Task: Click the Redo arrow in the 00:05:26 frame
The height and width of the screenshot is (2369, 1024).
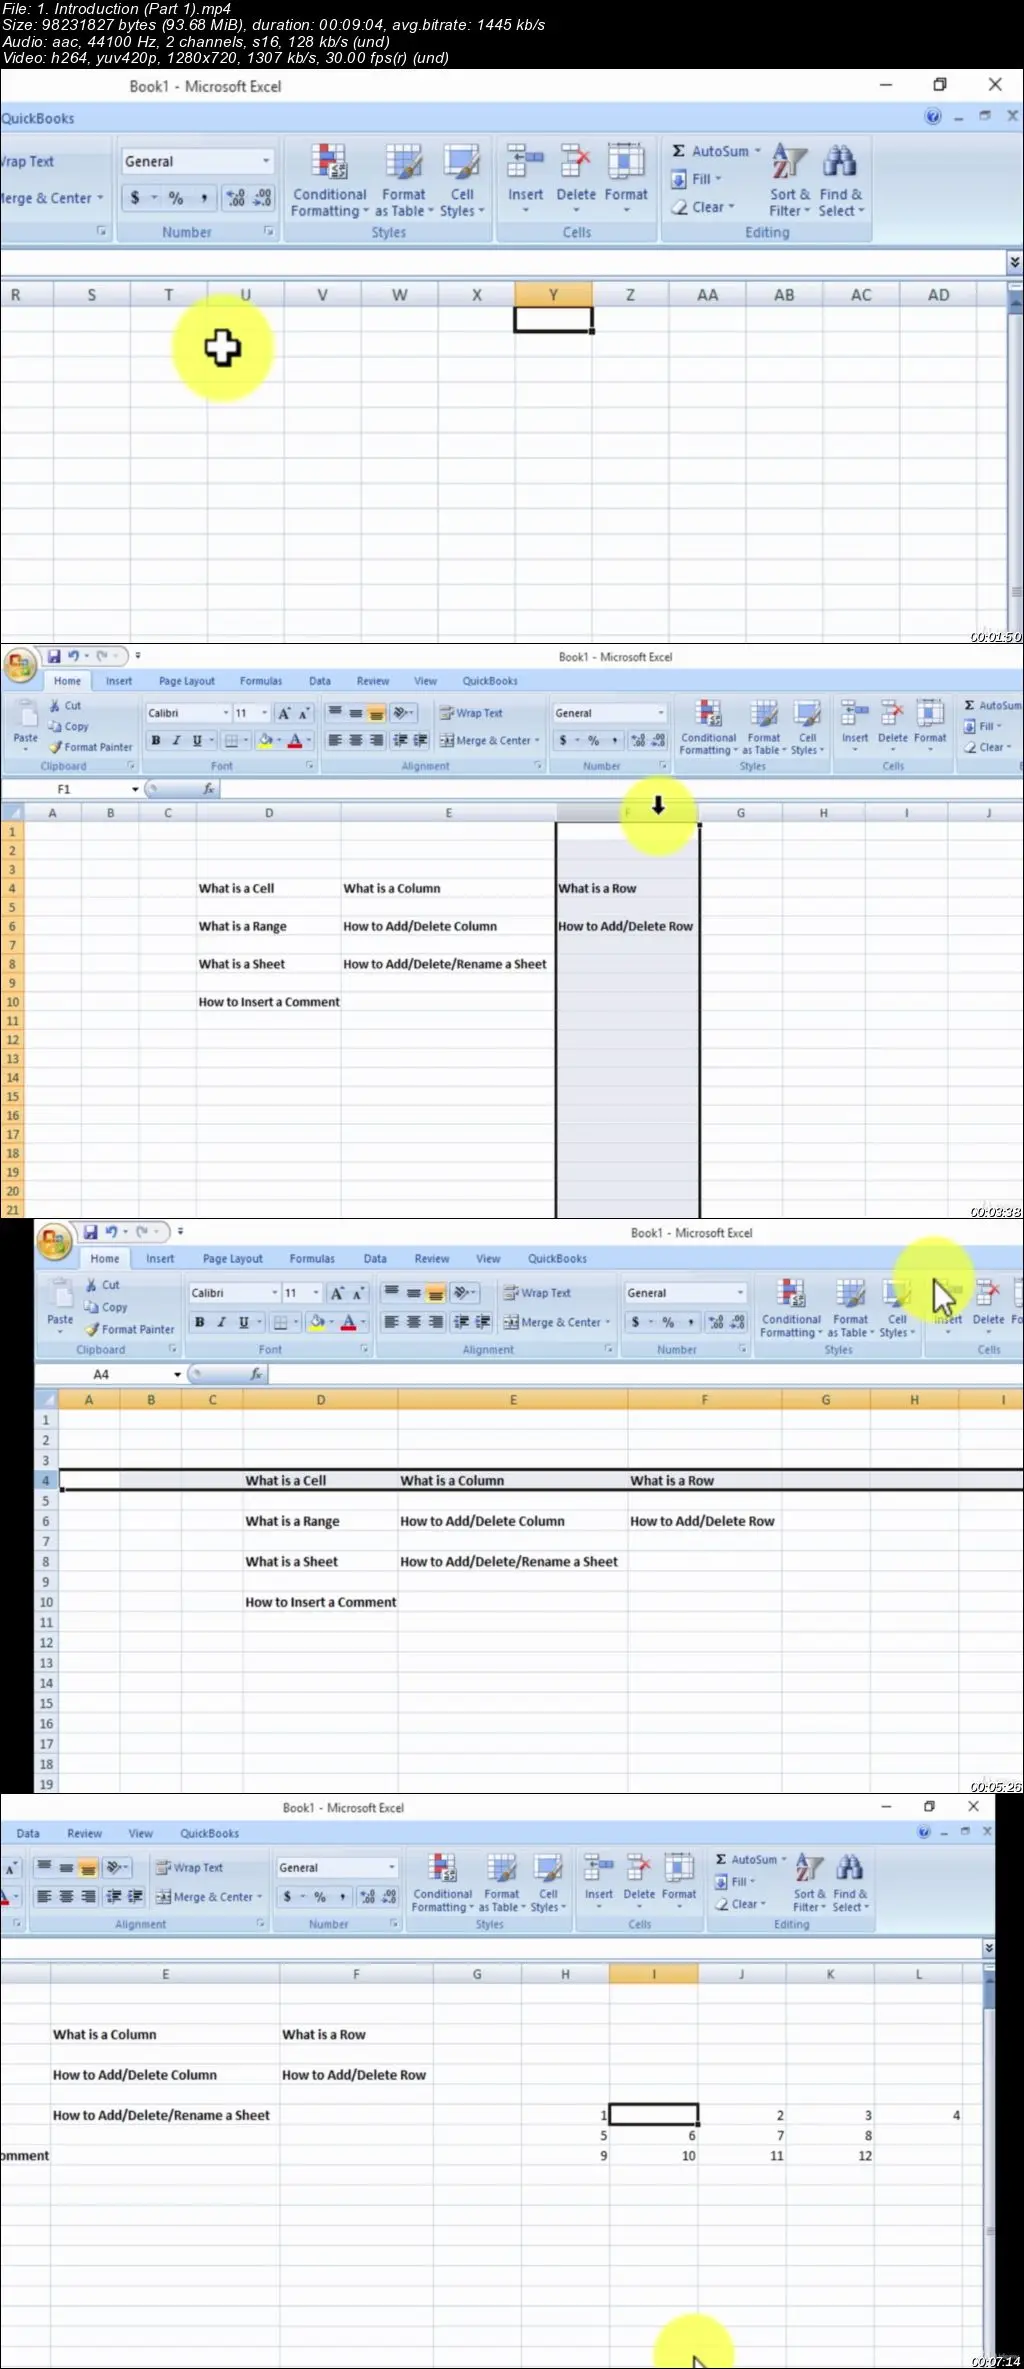Action: tap(142, 1231)
